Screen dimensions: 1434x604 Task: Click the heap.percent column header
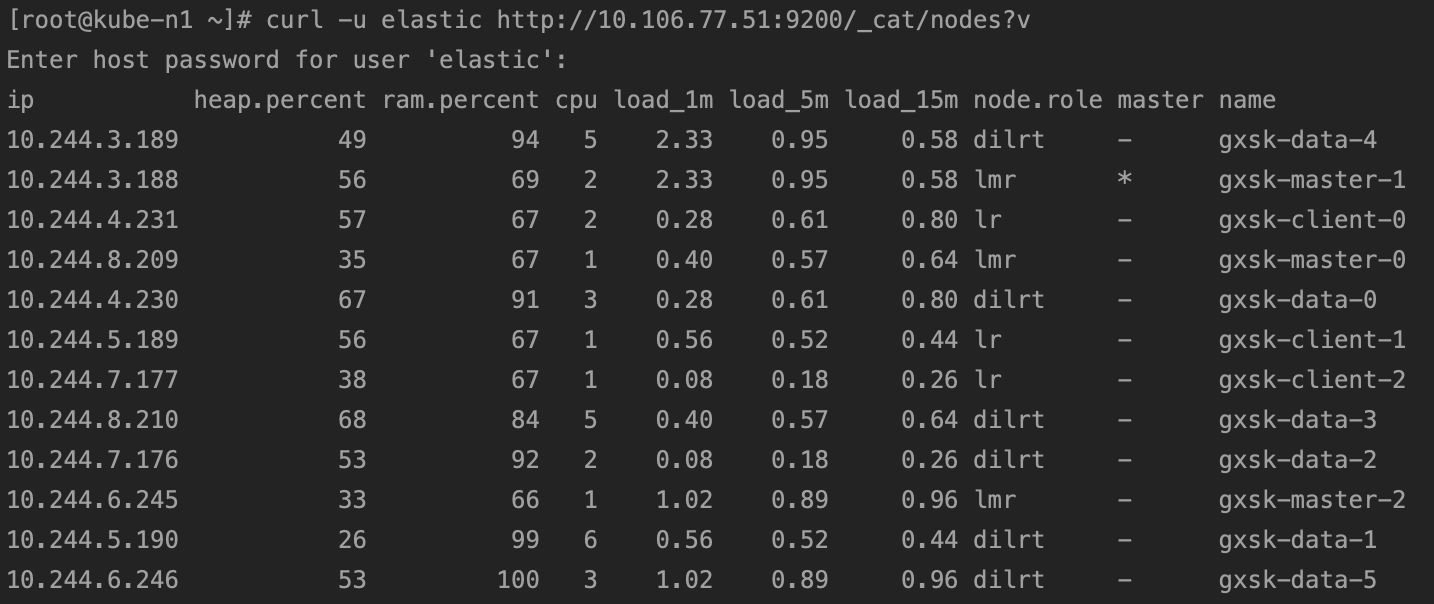point(280,100)
